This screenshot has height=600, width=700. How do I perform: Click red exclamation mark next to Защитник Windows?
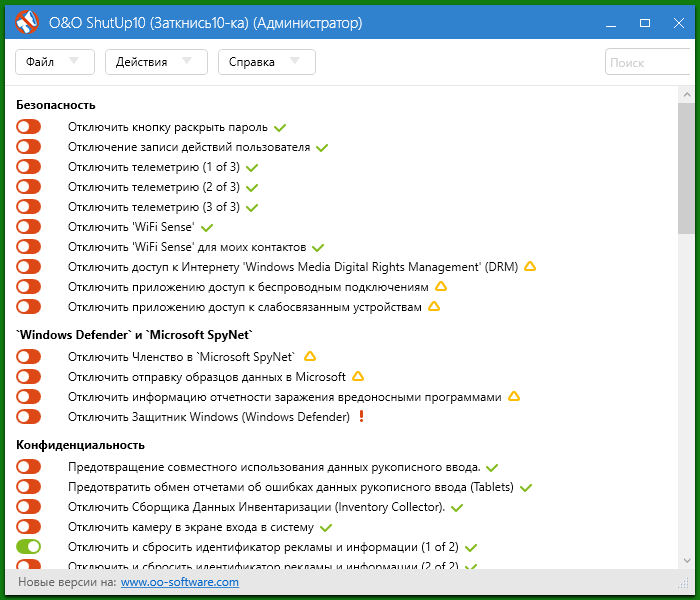(x=361, y=416)
